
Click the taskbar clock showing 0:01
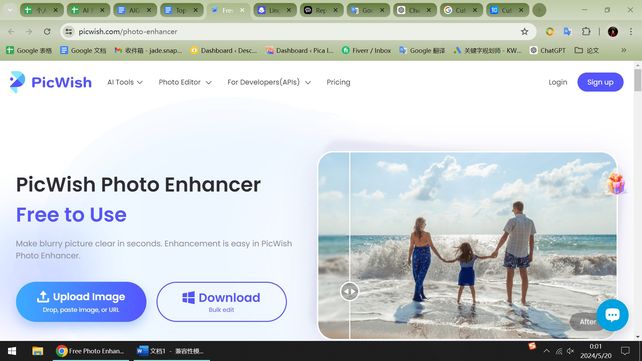[x=596, y=351]
